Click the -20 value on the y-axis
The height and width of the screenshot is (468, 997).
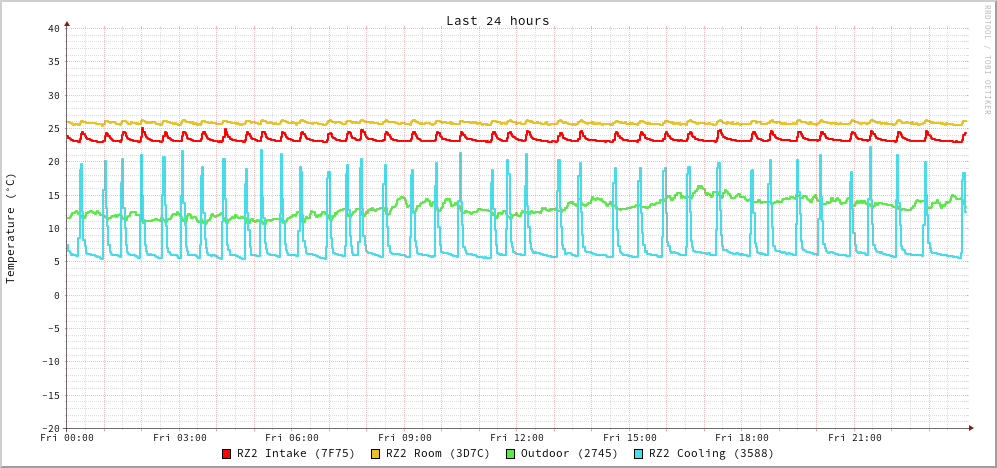(50, 429)
